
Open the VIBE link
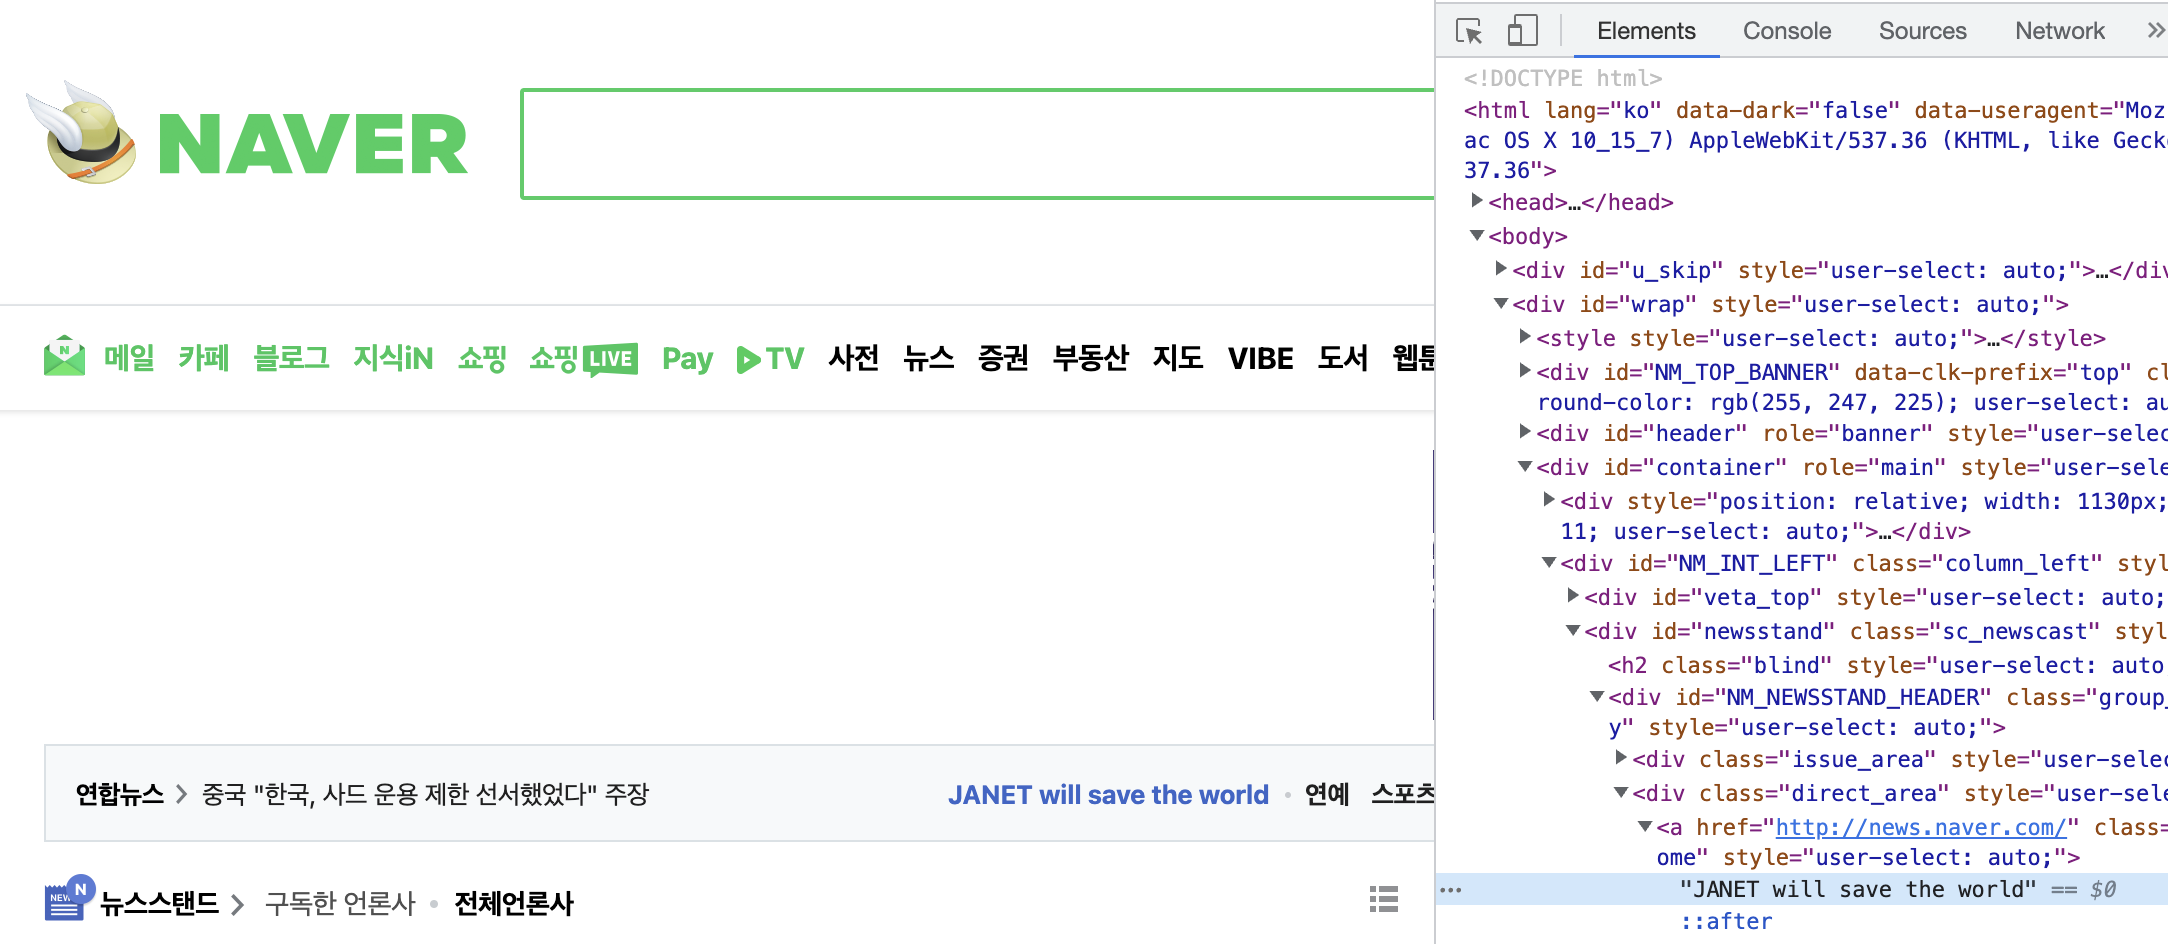(1260, 358)
